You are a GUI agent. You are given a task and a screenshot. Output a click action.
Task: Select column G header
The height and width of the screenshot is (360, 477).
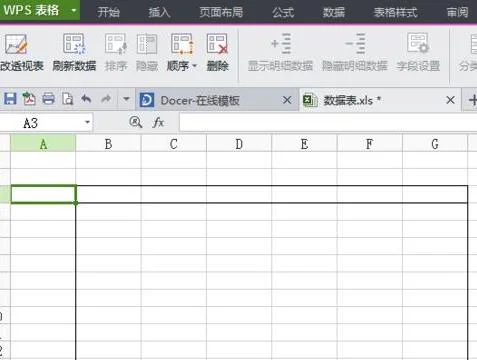tap(435, 144)
